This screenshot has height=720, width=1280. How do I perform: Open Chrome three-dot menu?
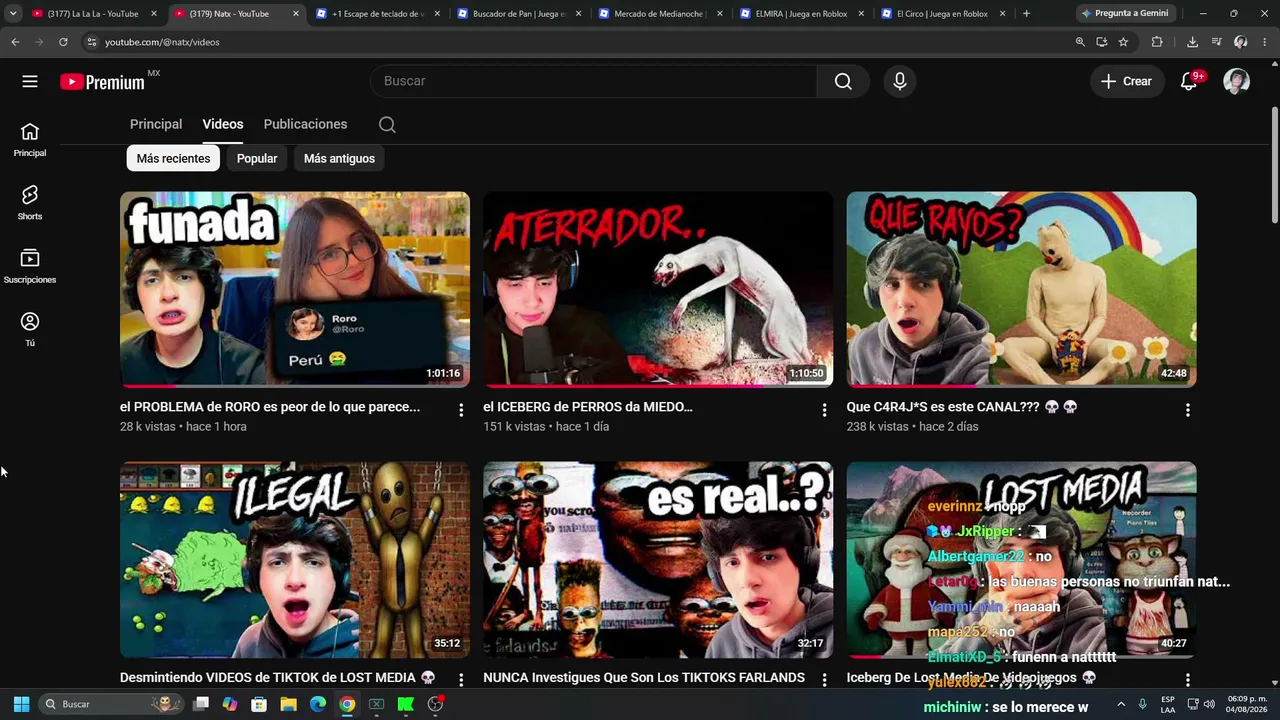(1264, 42)
